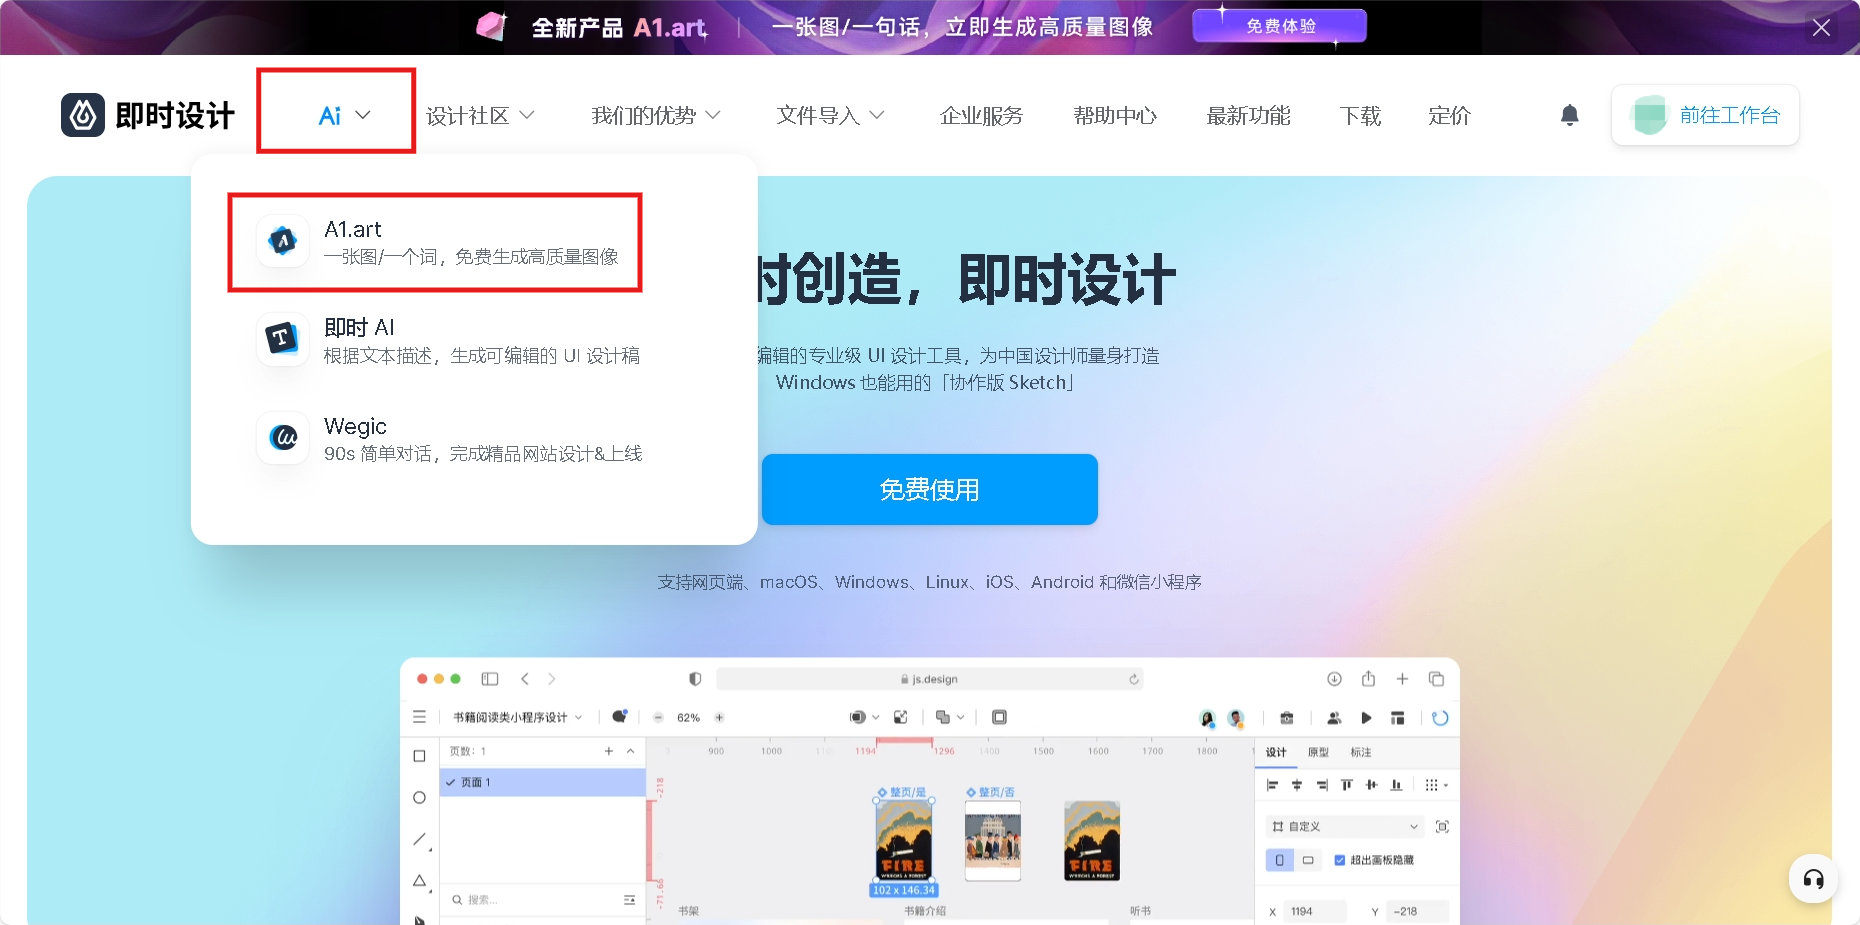Viewport: 1860px width, 925px height.
Task: Collapse the Ai navigation dropdown
Action: tap(344, 116)
